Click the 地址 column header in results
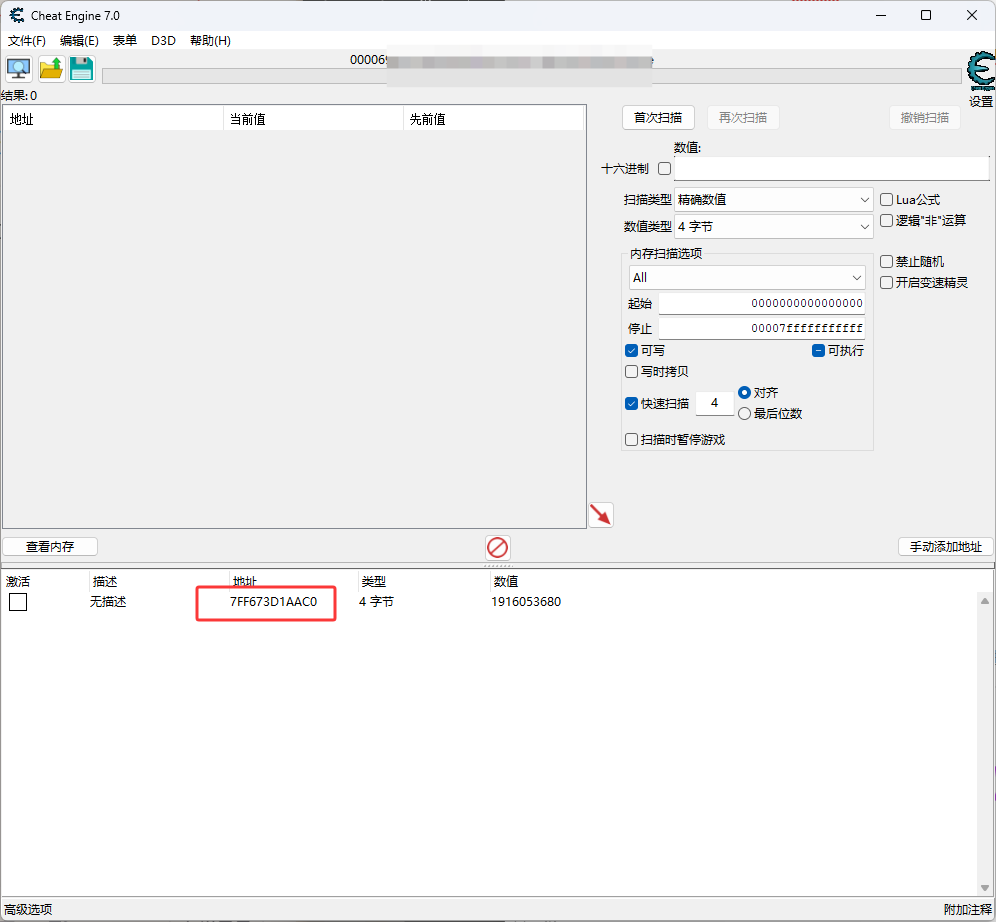Image resolution: width=996 pixels, height=922 pixels. coord(113,119)
